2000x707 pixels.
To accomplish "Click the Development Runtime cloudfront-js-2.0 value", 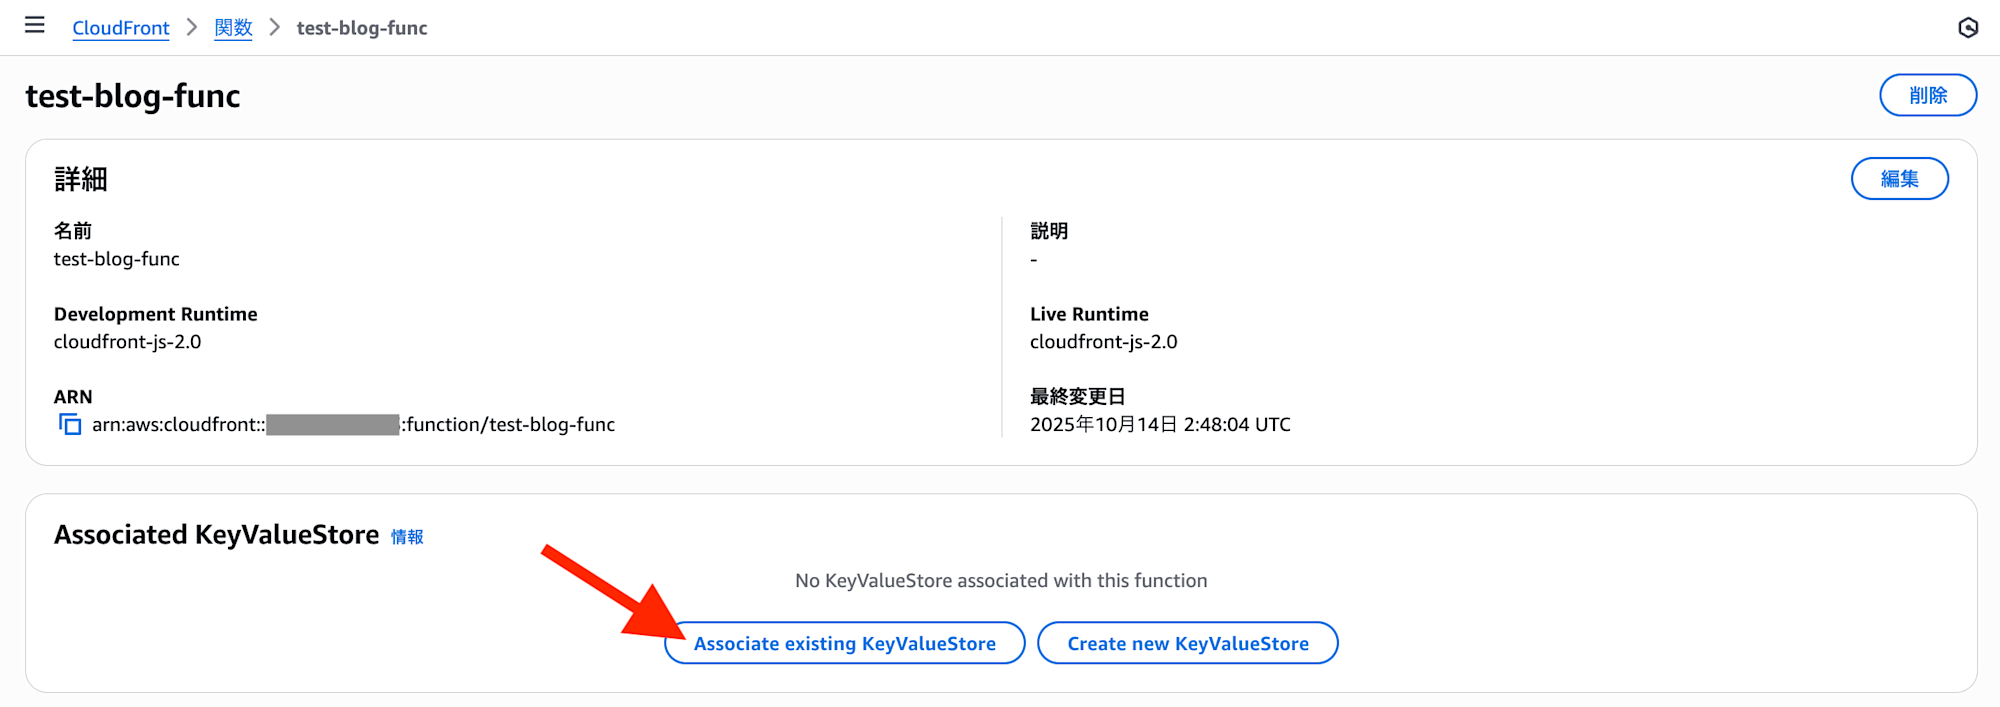I will click(128, 342).
